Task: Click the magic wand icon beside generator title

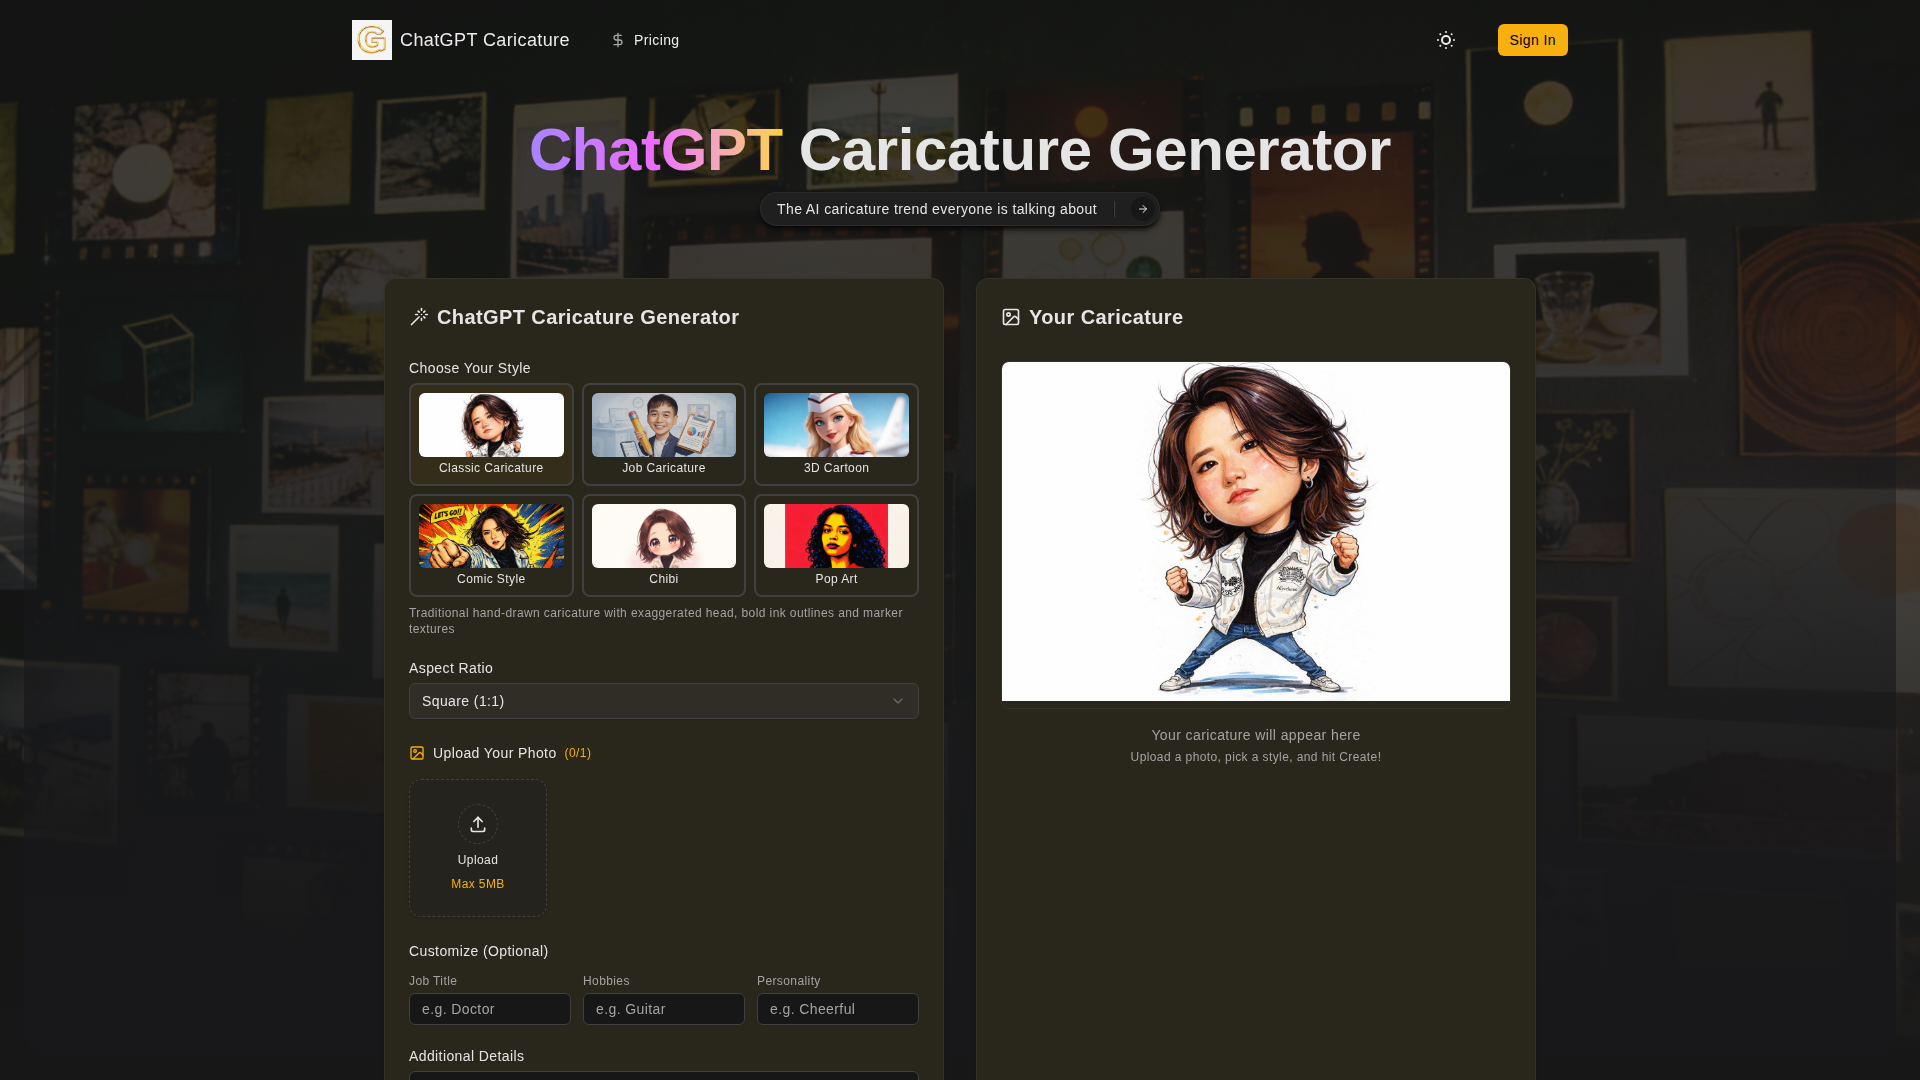Action: pyautogui.click(x=419, y=317)
